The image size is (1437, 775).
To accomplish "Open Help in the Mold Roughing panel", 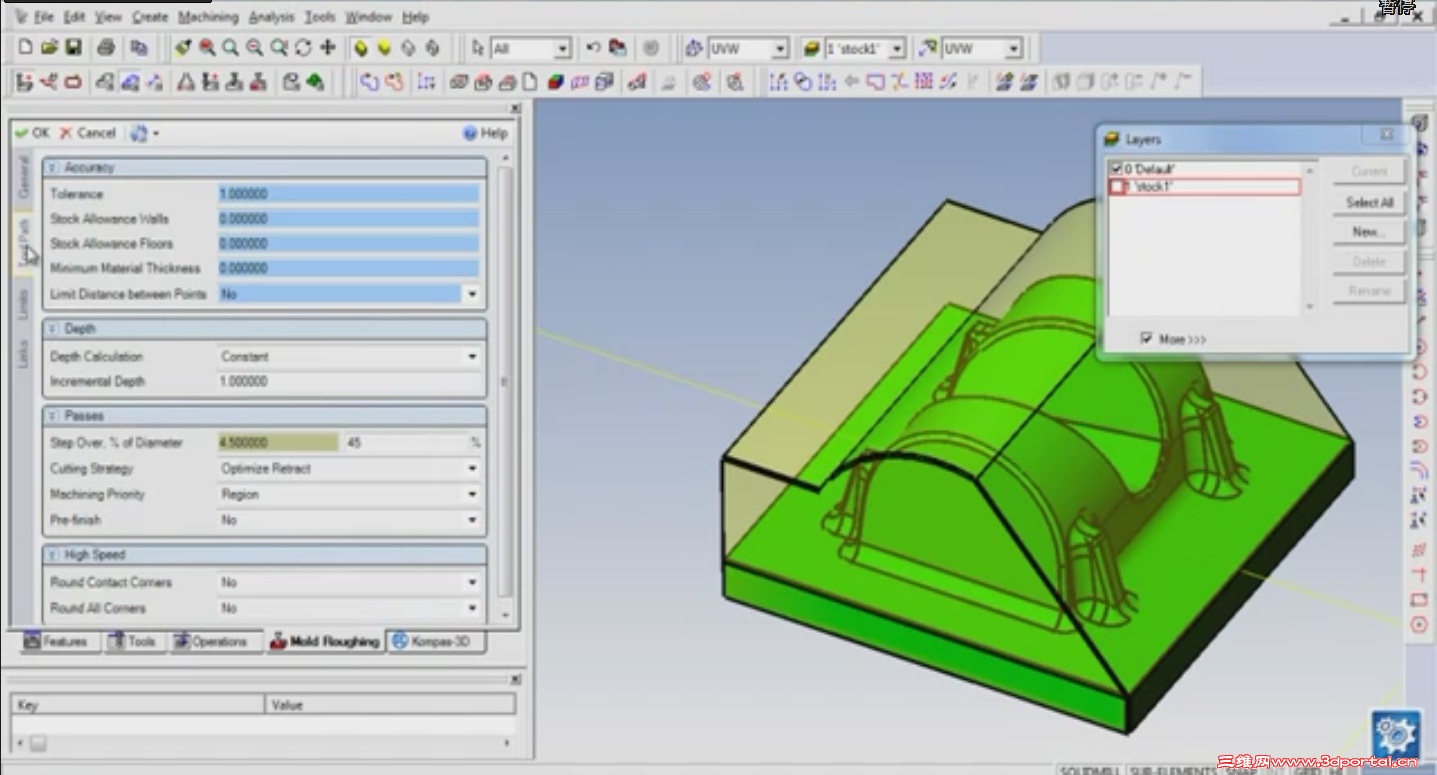I will point(485,133).
